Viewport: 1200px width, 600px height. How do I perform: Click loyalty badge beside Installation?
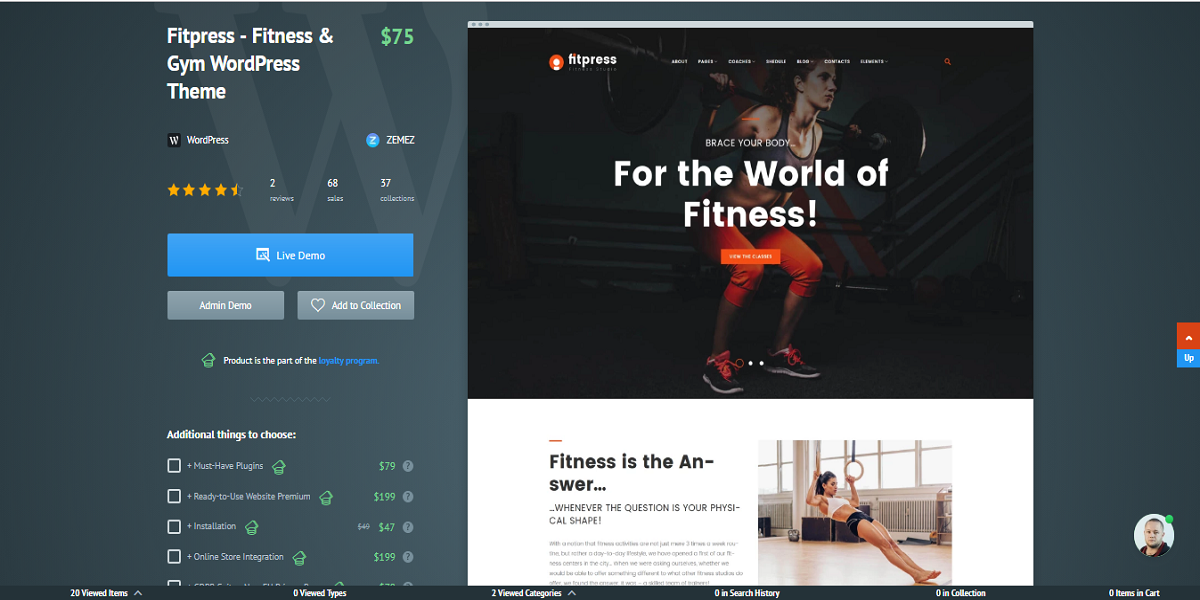251,527
